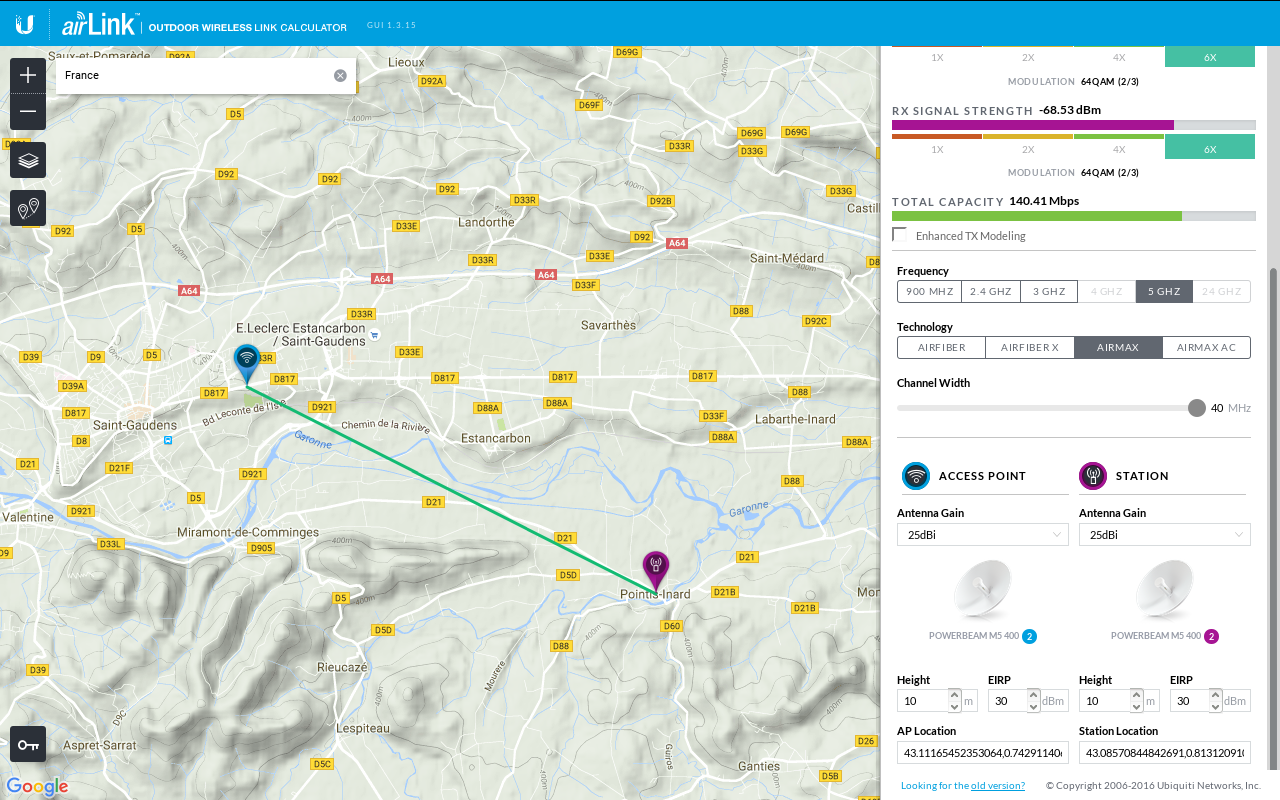Choose airFiber technology

click(941, 348)
